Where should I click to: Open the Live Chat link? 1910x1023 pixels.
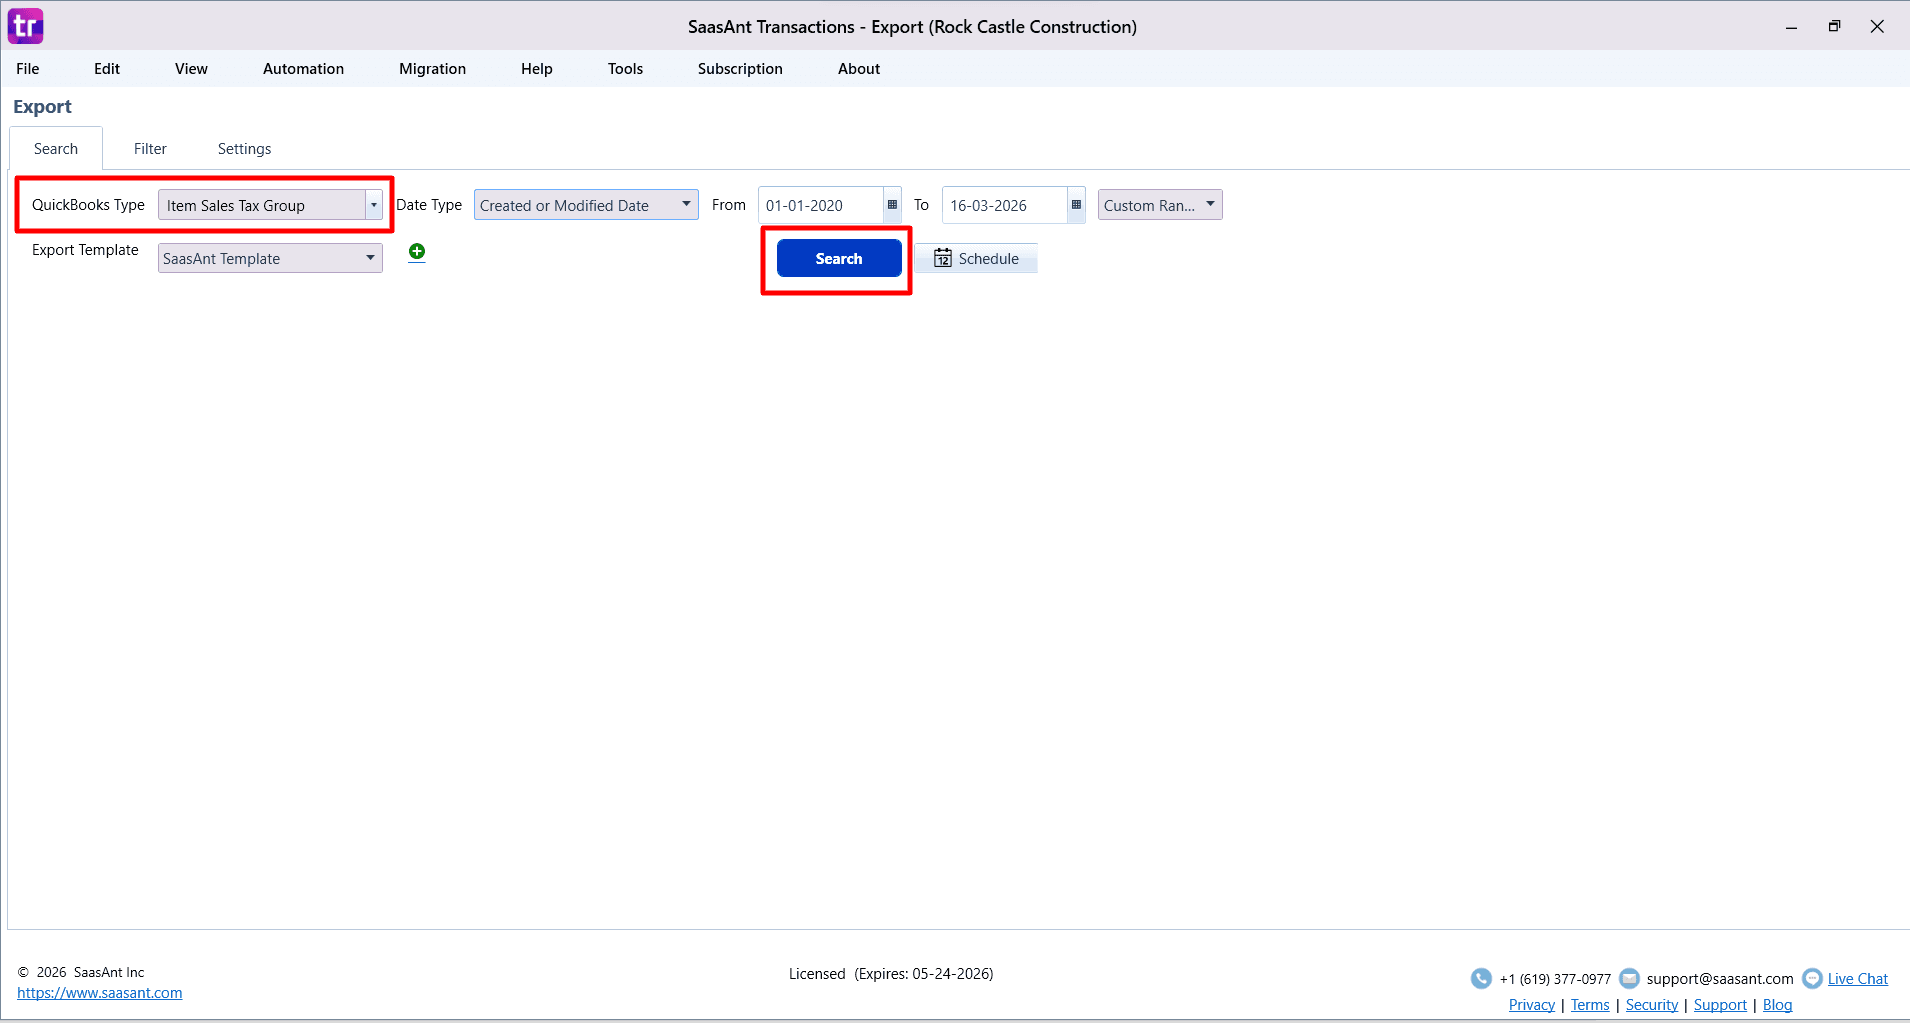click(1857, 979)
